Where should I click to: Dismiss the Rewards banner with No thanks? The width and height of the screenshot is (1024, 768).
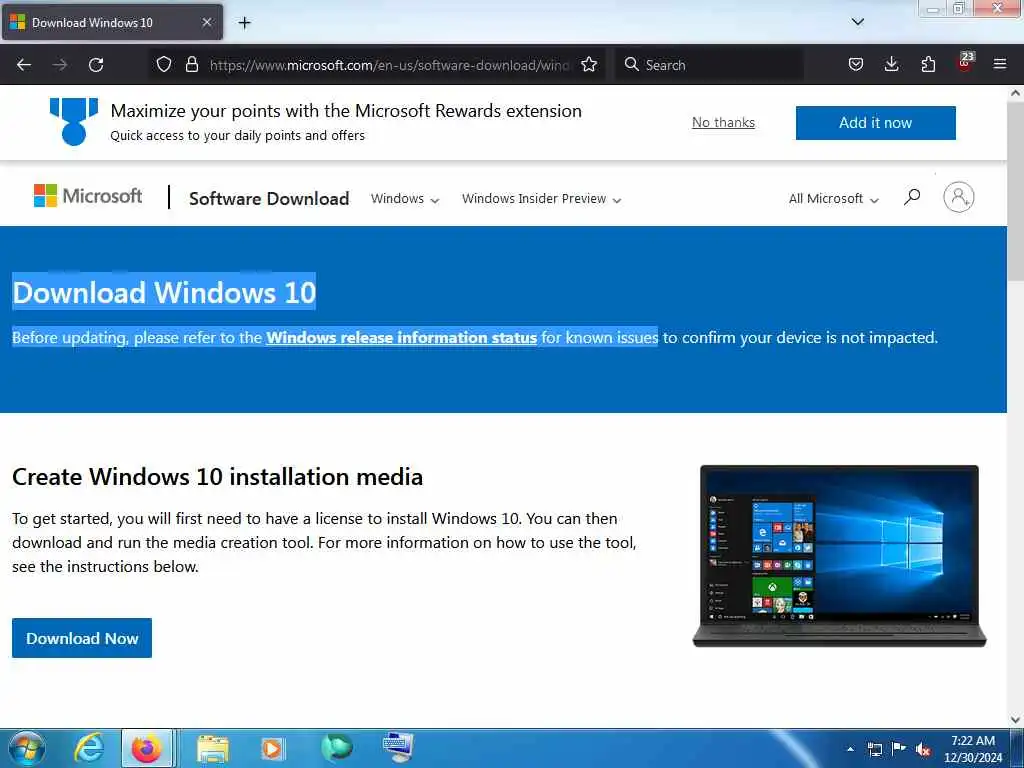724,123
